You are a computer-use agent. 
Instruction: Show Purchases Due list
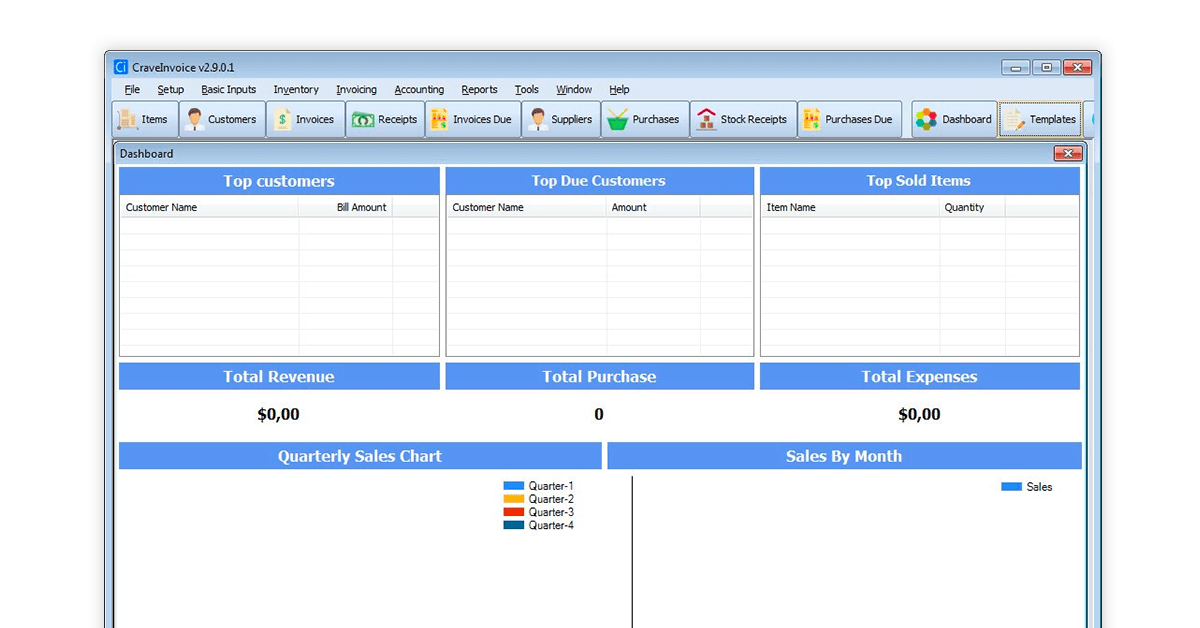850,119
